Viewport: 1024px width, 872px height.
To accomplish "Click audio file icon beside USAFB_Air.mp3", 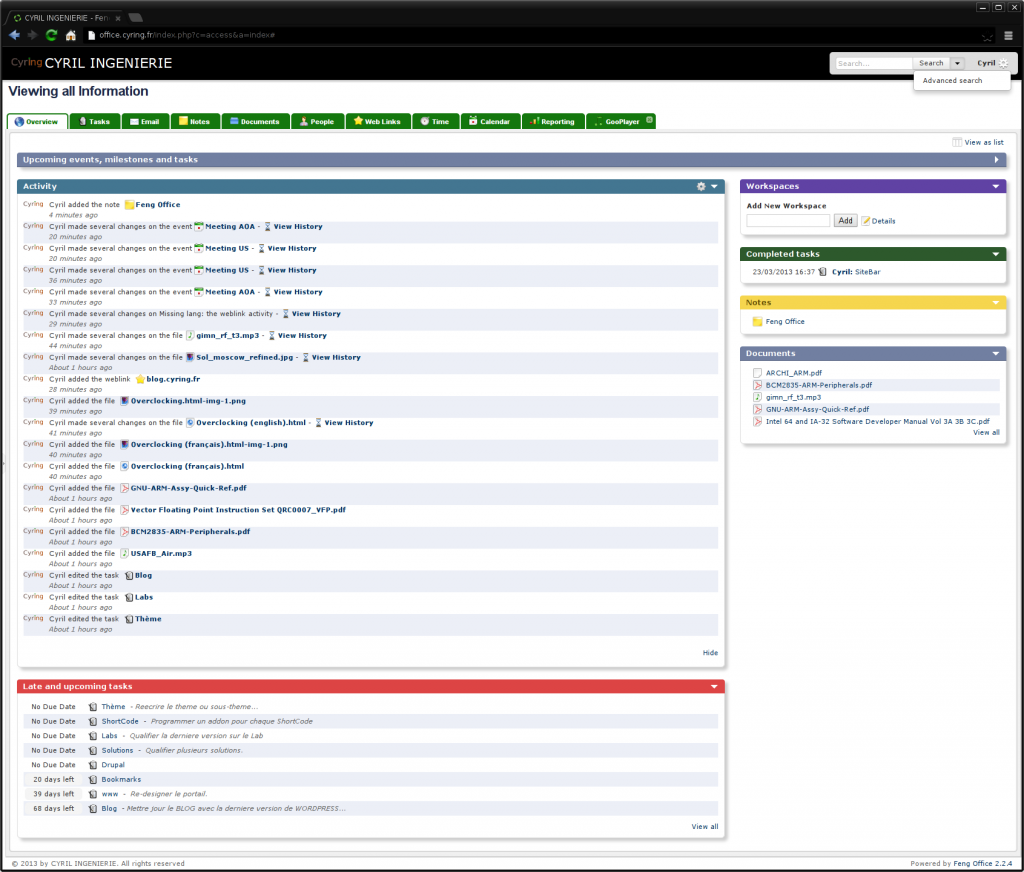I will pyautogui.click(x=124, y=554).
